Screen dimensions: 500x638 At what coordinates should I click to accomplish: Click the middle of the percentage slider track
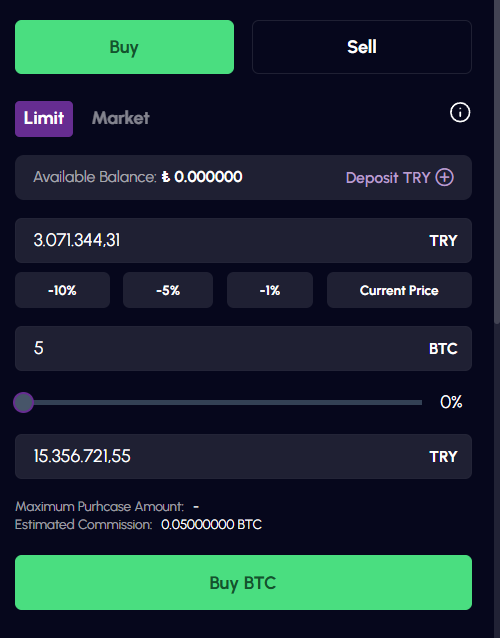pyautogui.click(x=223, y=402)
